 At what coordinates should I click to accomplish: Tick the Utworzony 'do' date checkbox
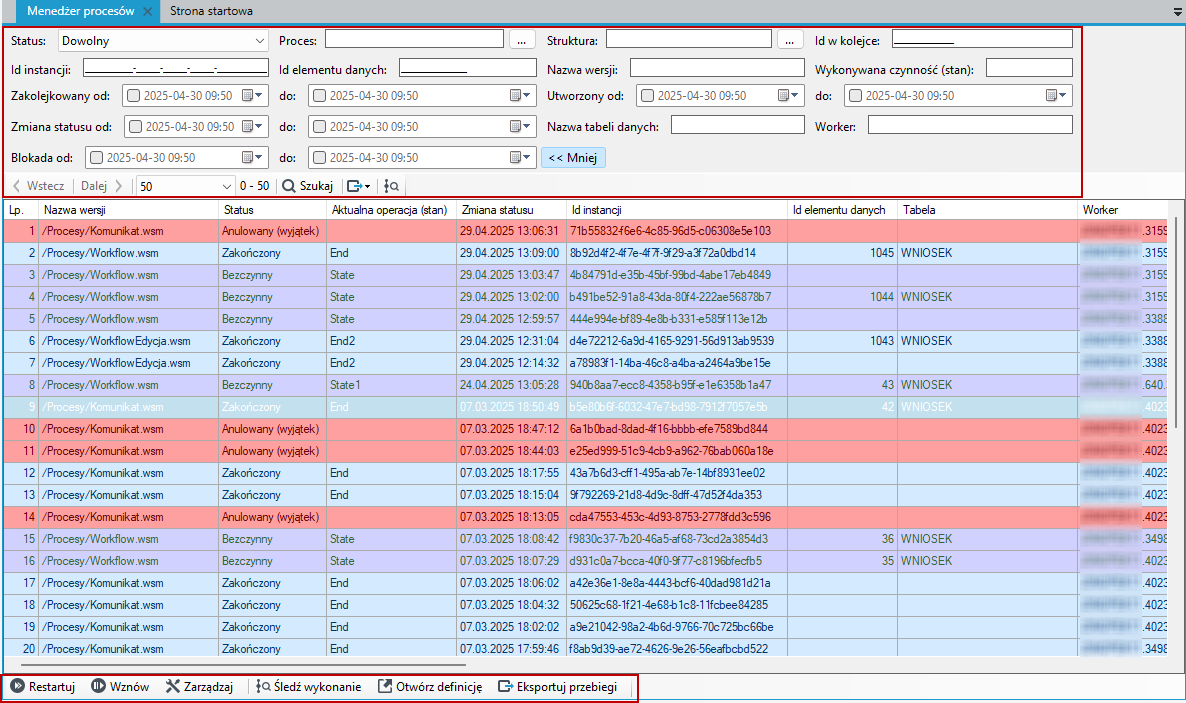pos(855,95)
